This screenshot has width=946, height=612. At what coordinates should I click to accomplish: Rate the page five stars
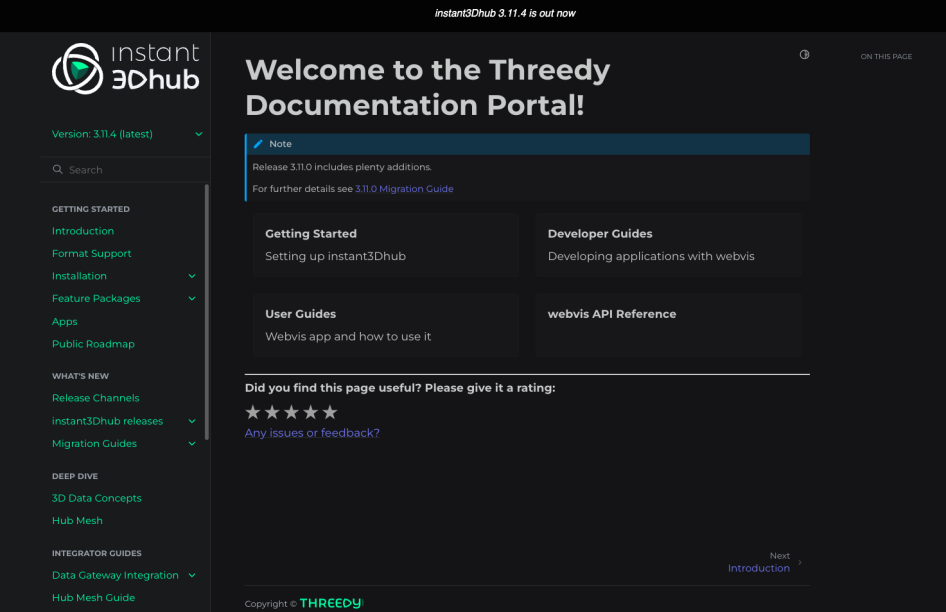point(330,412)
